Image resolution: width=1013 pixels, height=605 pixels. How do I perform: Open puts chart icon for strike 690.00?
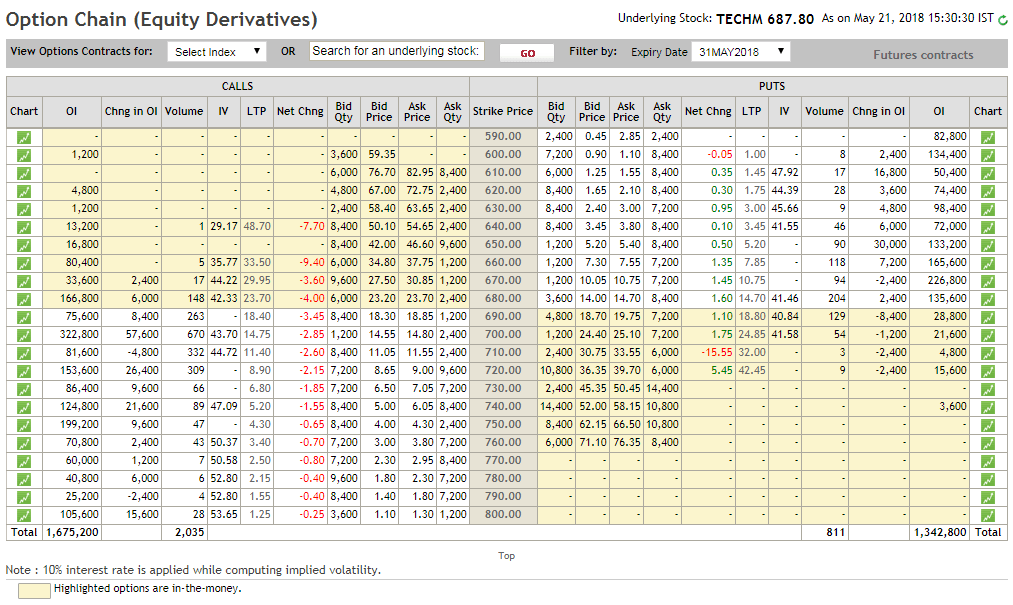(x=988, y=317)
